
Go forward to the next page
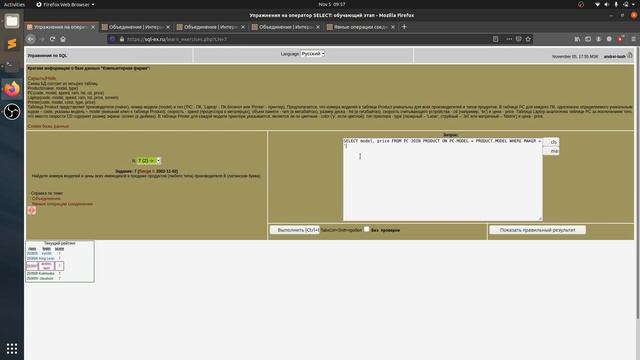tap(42, 39)
